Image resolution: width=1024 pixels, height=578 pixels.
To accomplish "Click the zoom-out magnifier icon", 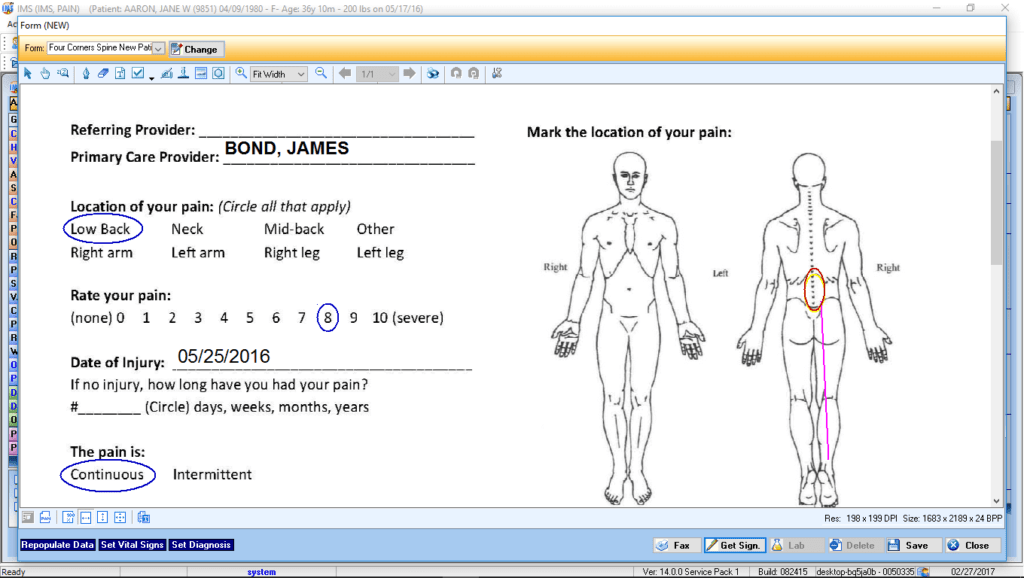I will tap(320, 73).
